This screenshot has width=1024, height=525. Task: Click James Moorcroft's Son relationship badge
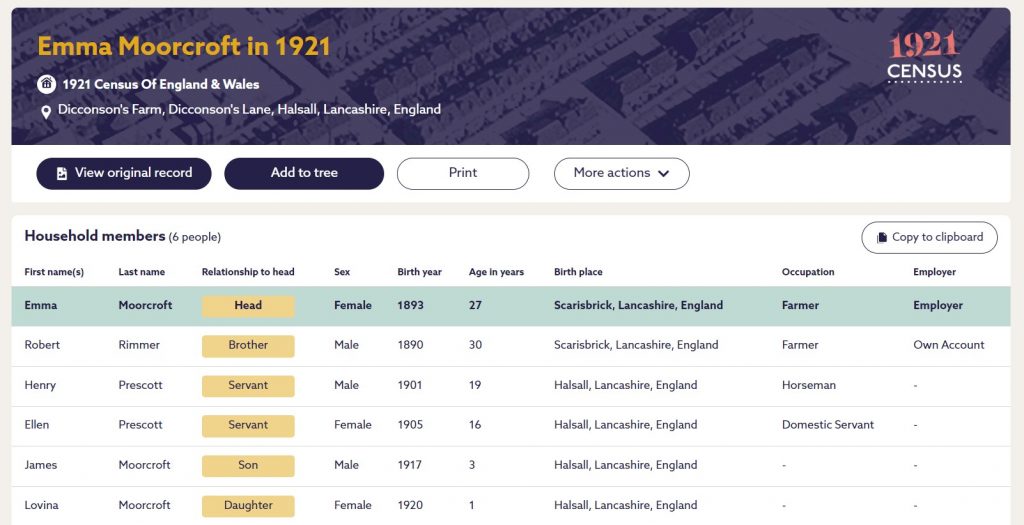[248, 465]
